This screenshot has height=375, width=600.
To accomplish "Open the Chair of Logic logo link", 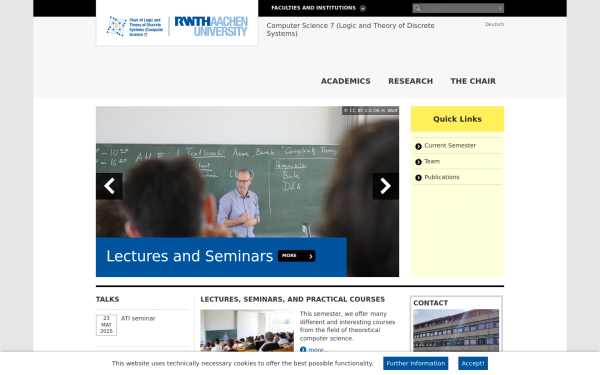I will coord(135,26).
